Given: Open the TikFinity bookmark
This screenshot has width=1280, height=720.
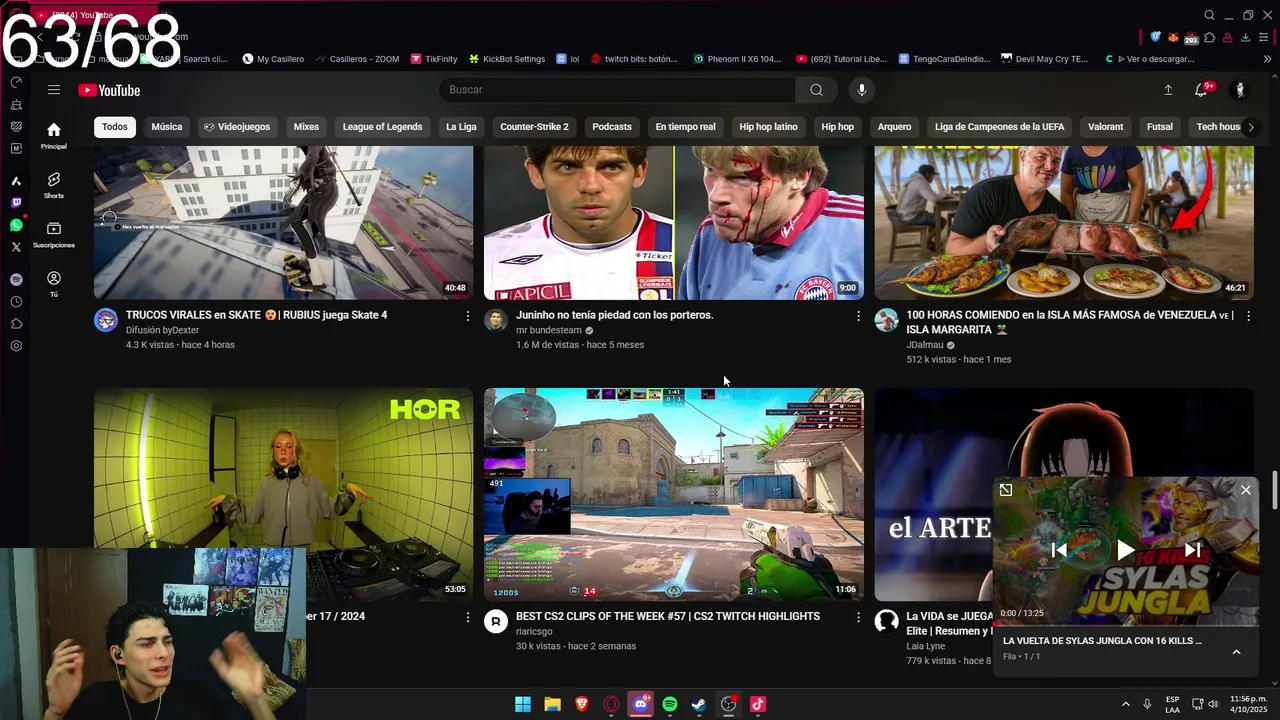Looking at the screenshot, I should [x=434, y=59].
